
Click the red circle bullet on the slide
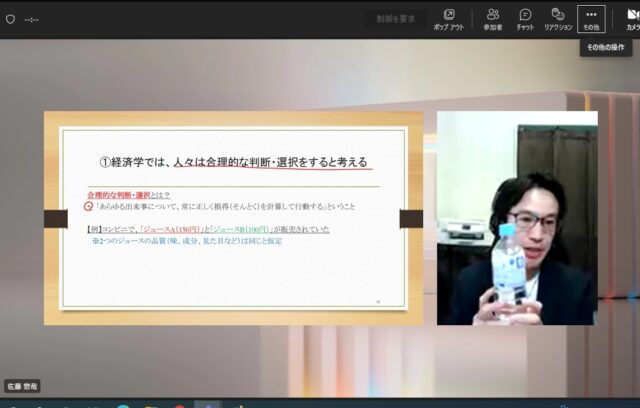pyautogui.click(x=89, y=206)
